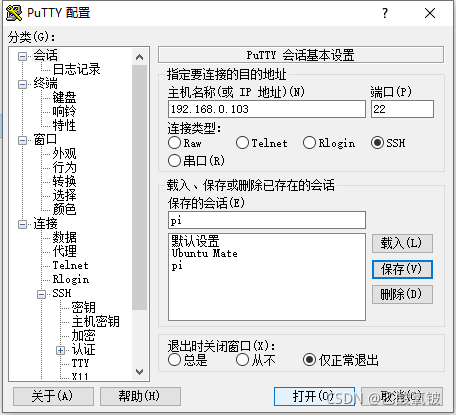Click the saved session name field
The height and width of the screenshot is (415, 456).
coord(267,220)
